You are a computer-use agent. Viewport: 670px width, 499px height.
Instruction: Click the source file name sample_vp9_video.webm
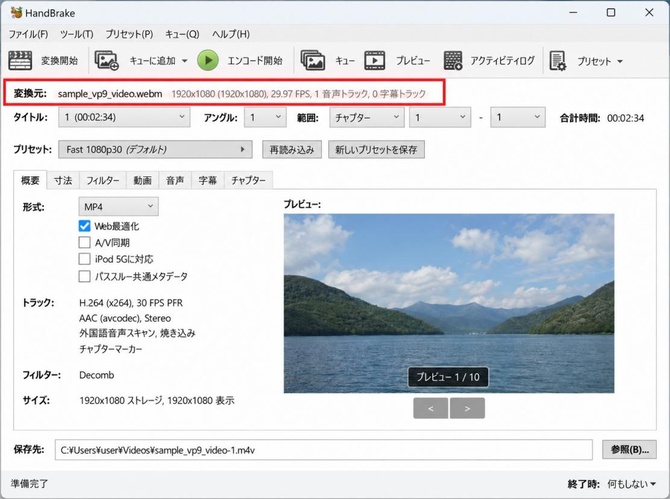[110, 94]
